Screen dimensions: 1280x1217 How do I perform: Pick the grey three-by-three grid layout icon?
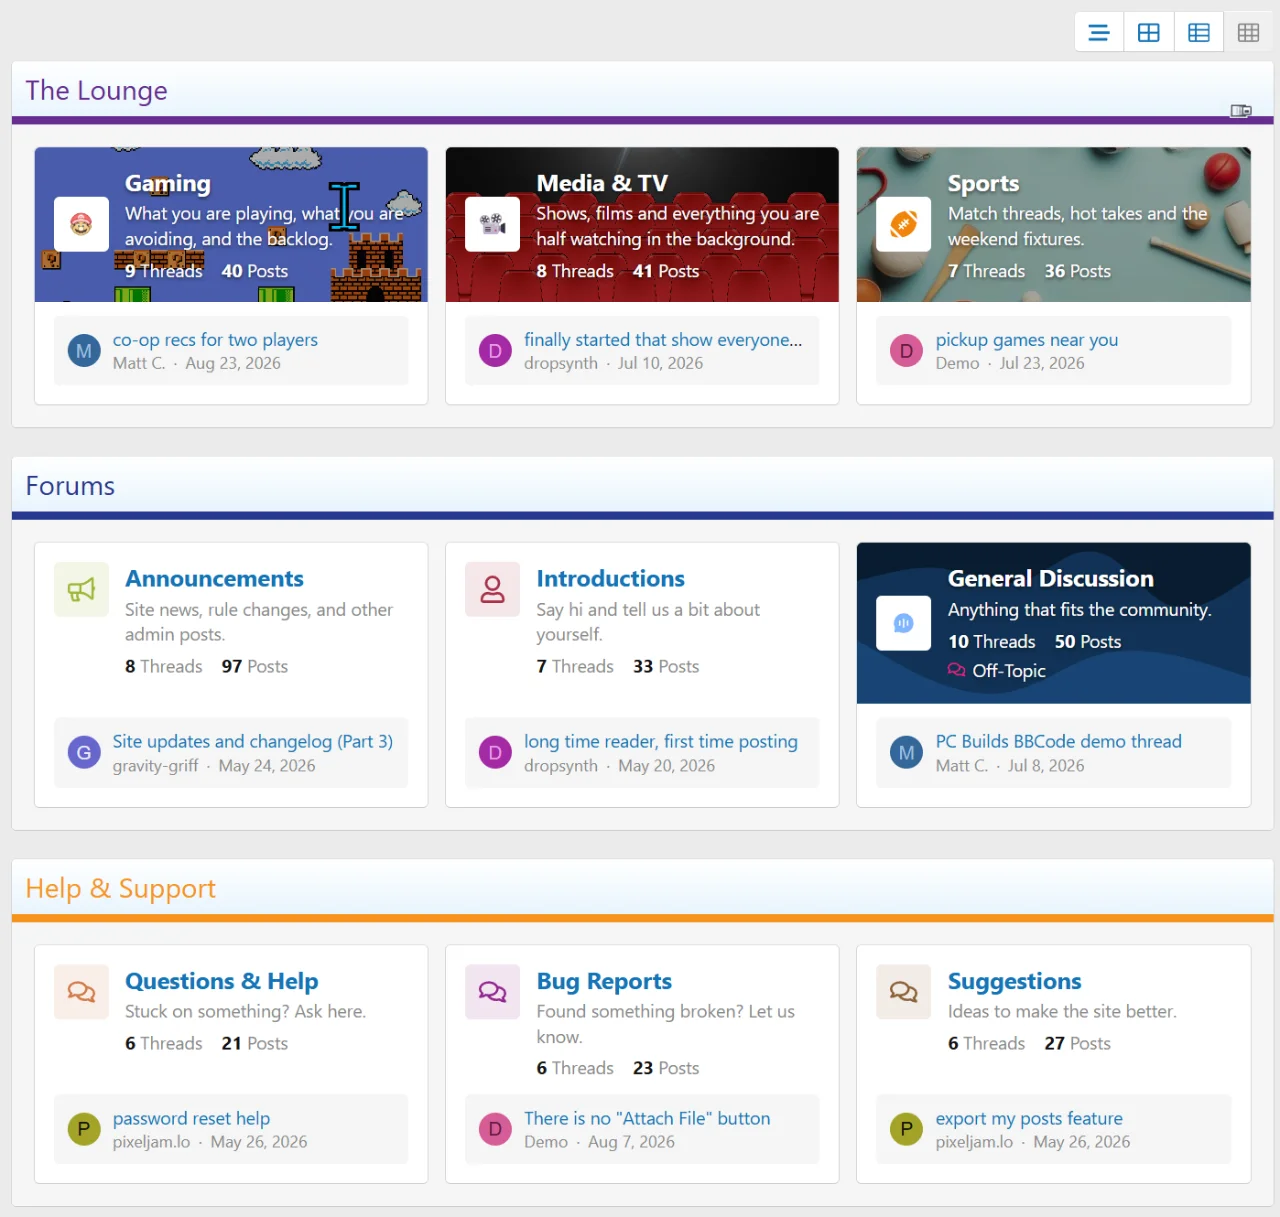click(x=1248, y=33)
